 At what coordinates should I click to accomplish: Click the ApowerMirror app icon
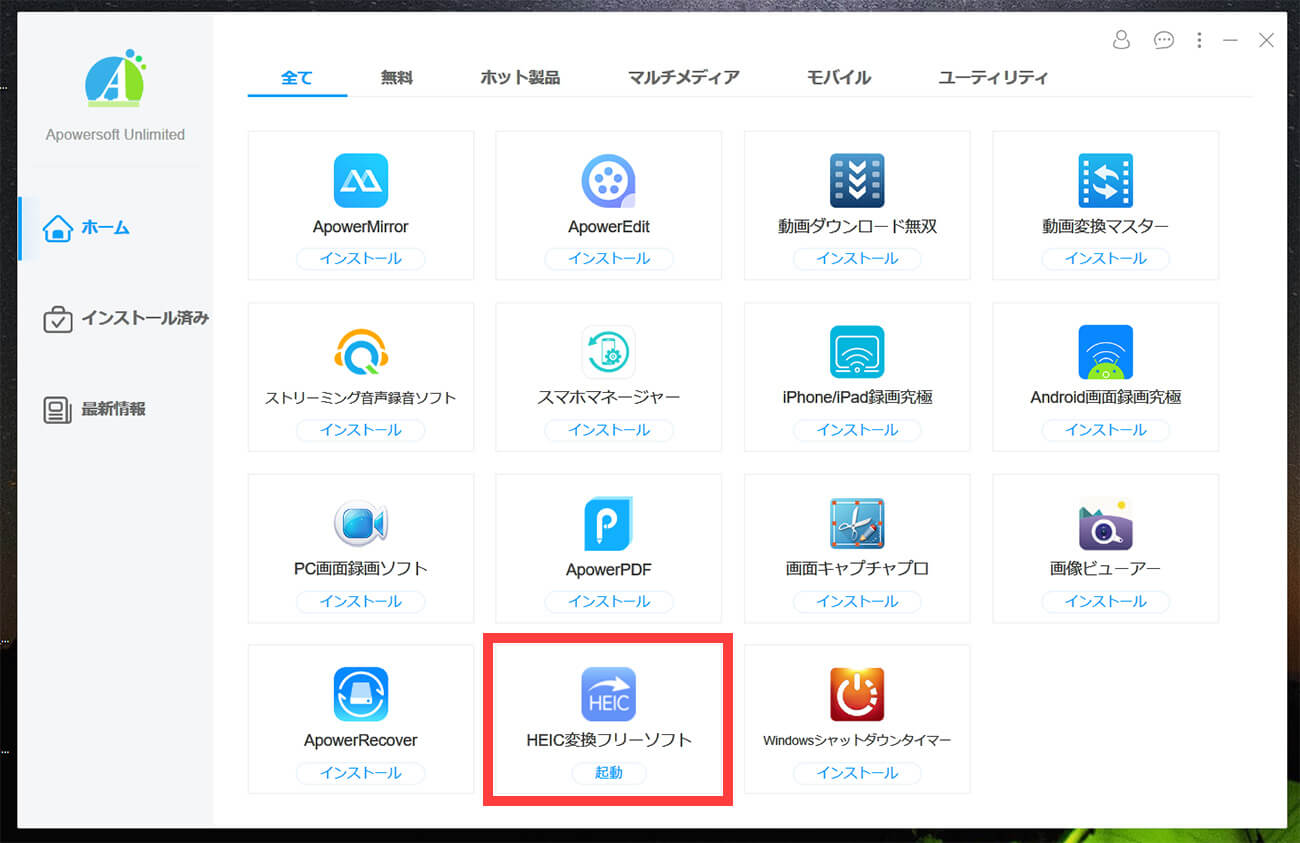[x=360, y=181]
